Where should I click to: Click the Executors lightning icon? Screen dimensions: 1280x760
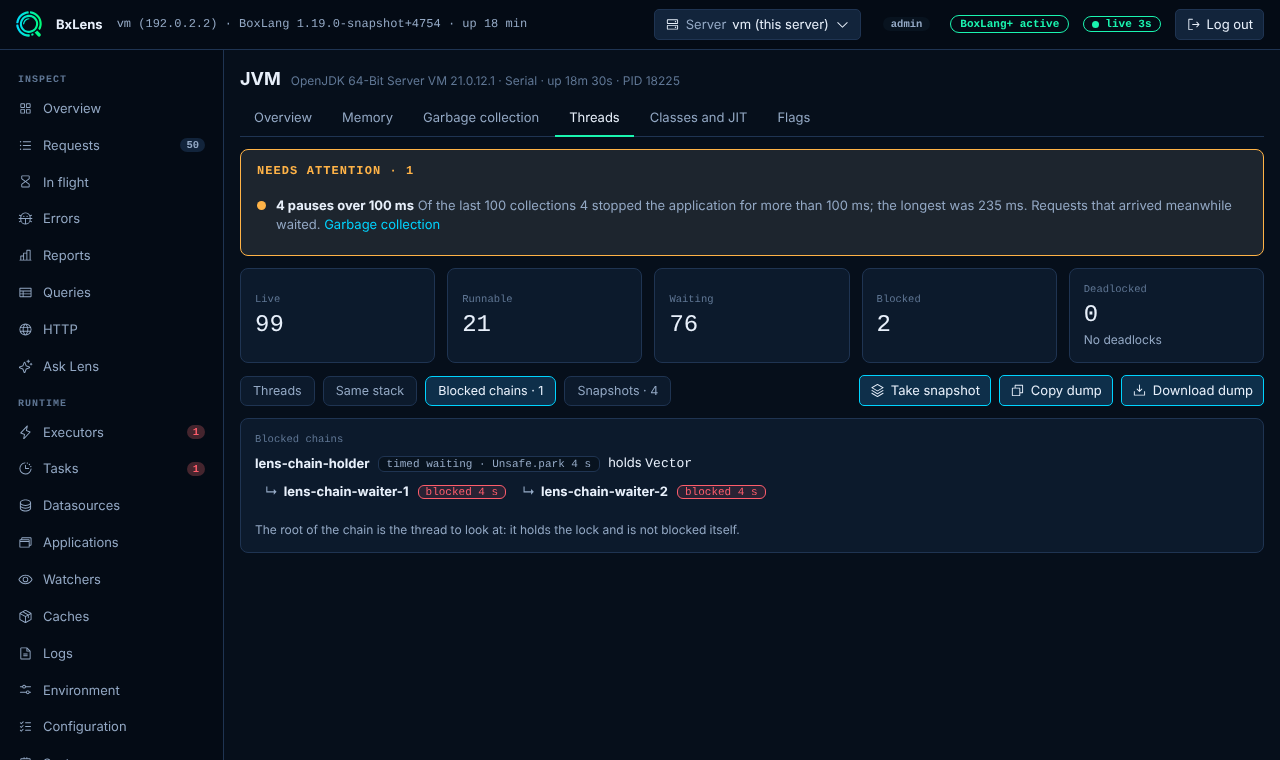[26, 432]
